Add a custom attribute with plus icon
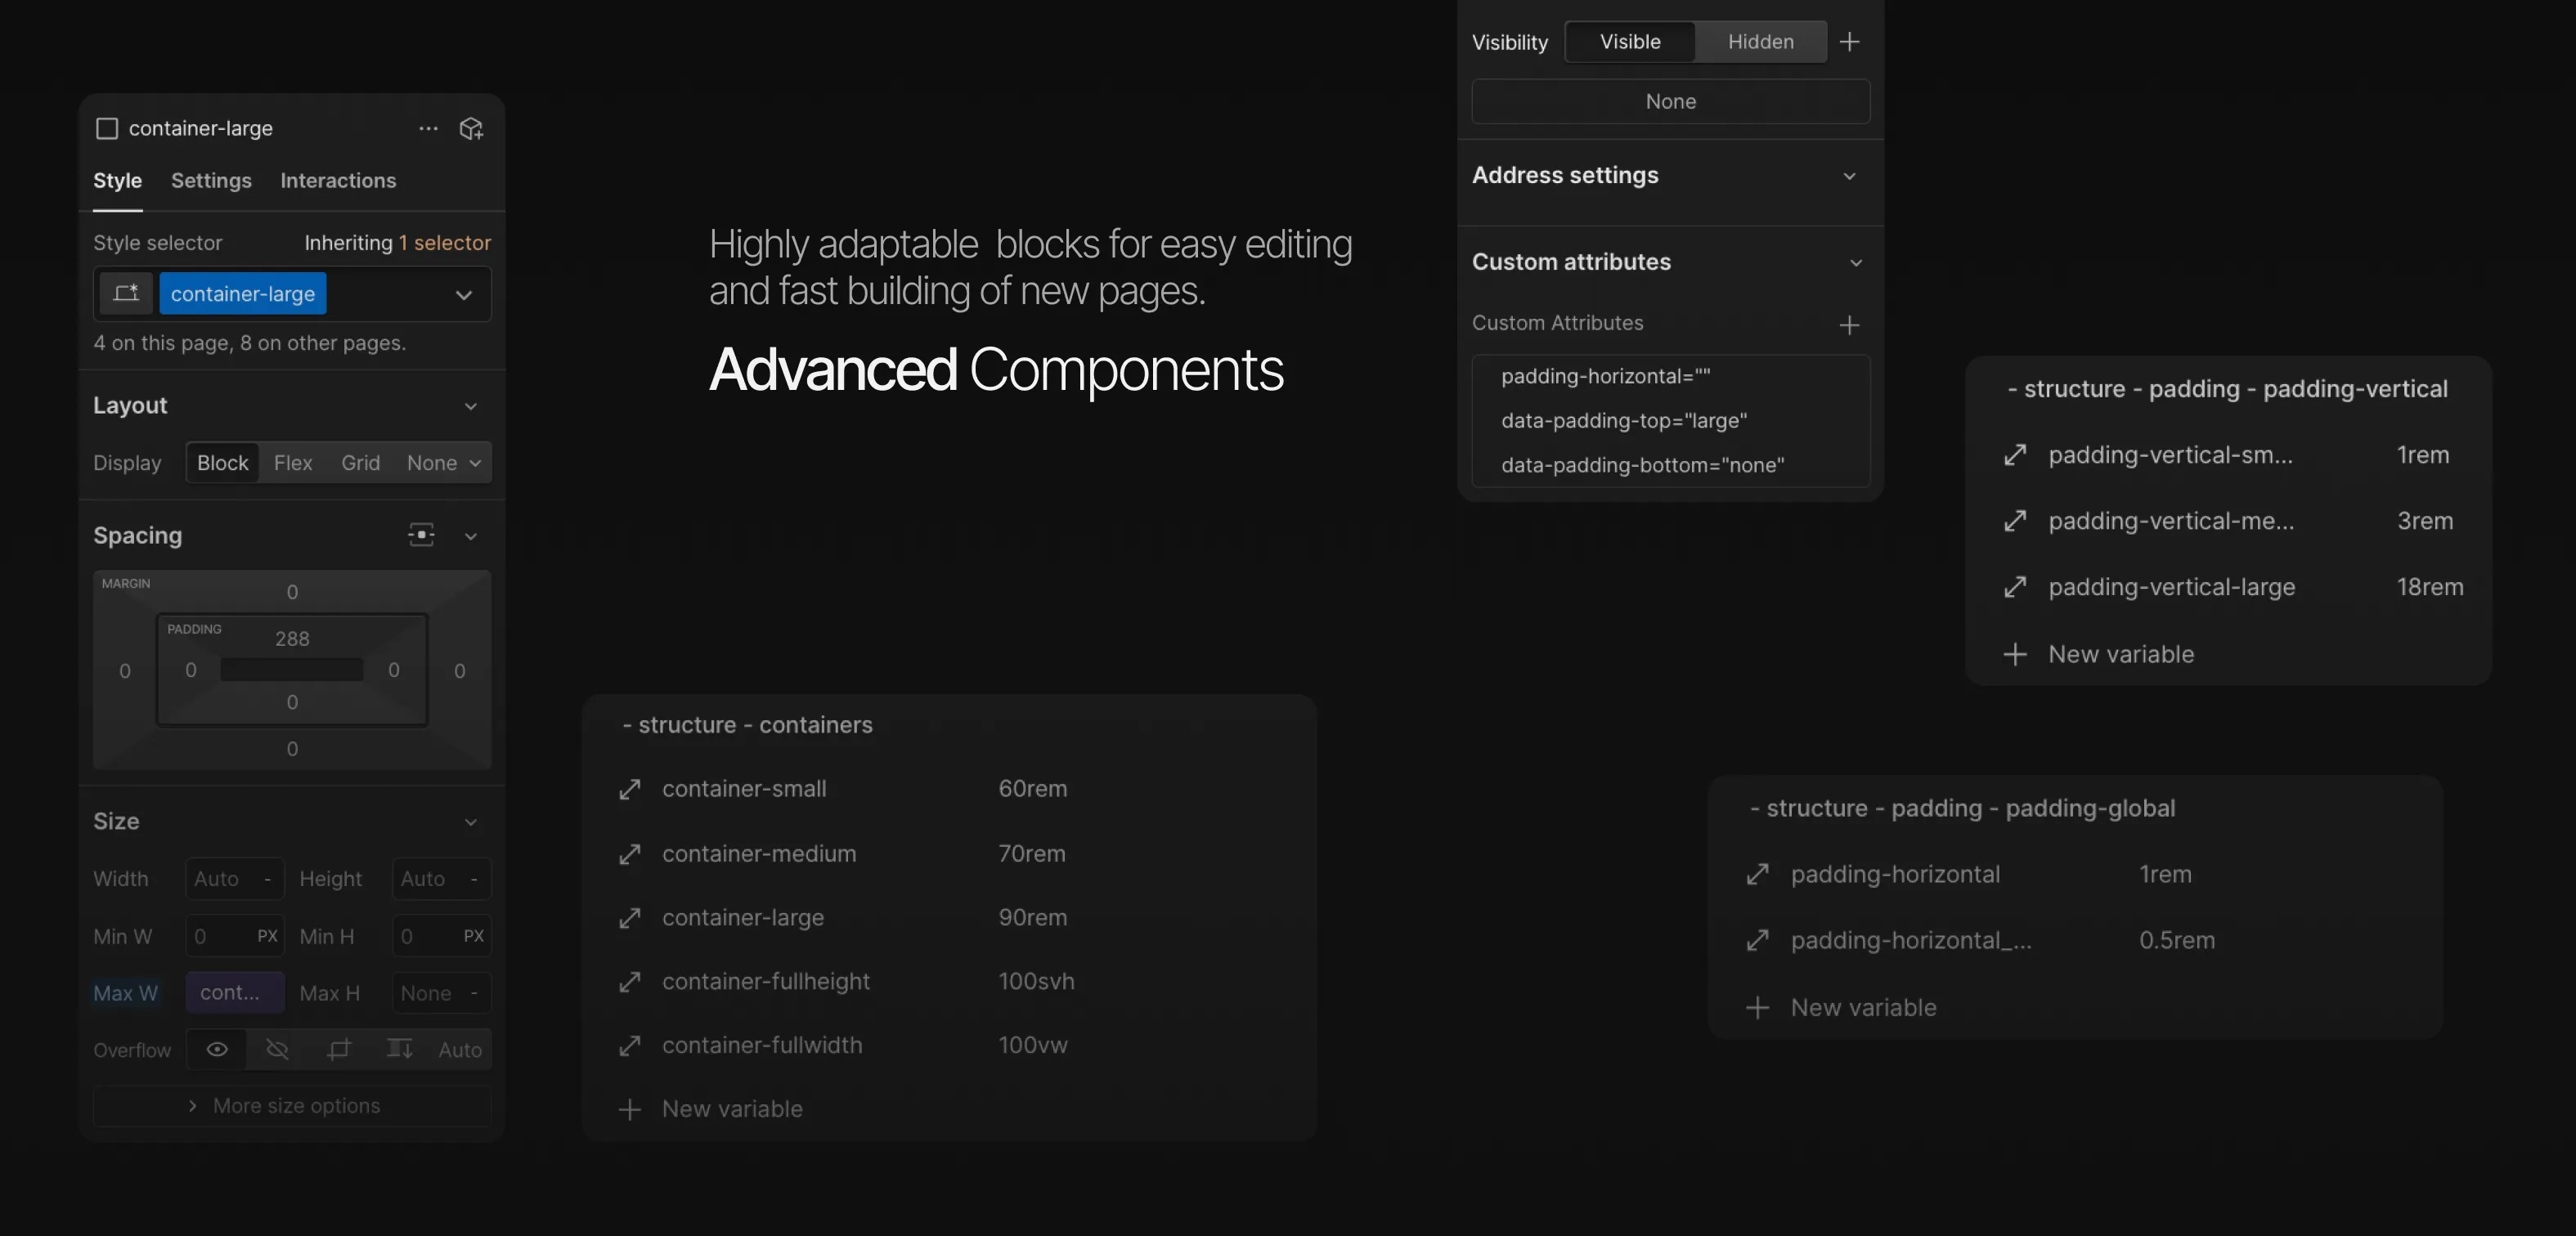2576x1236 pixels. coord(1849,324)
